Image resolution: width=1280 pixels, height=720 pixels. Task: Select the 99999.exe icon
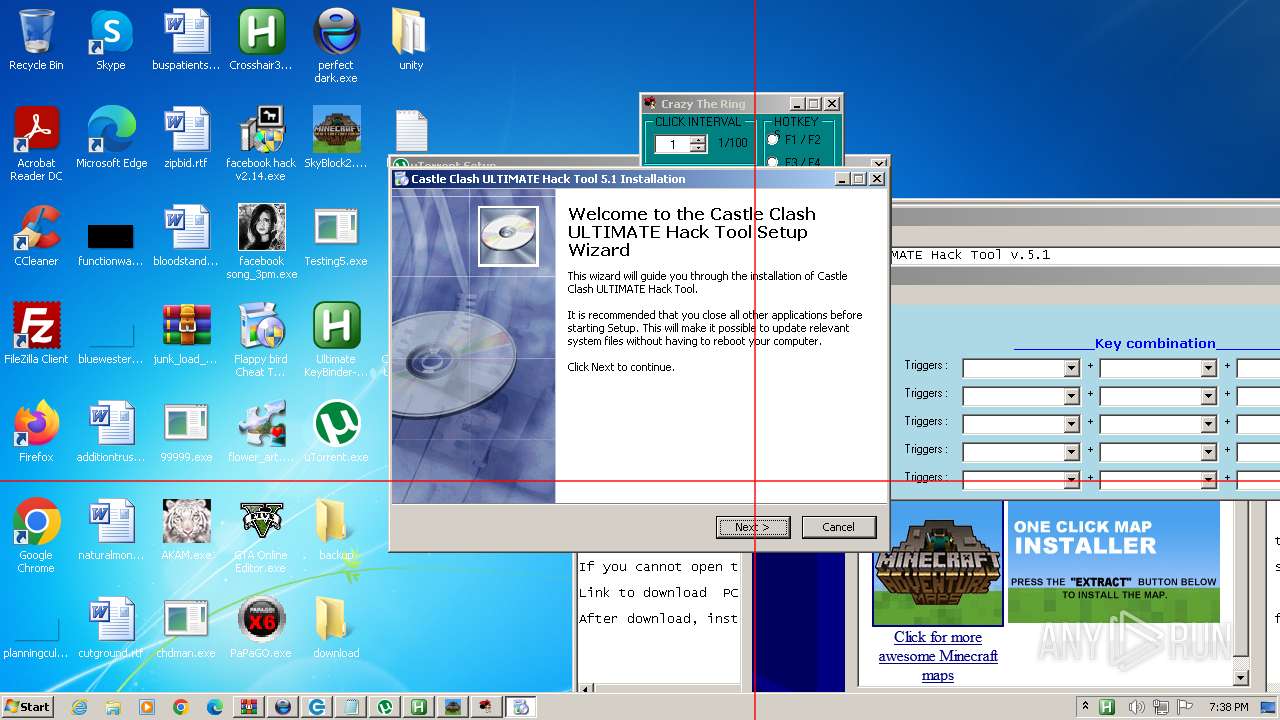[185, 432]
